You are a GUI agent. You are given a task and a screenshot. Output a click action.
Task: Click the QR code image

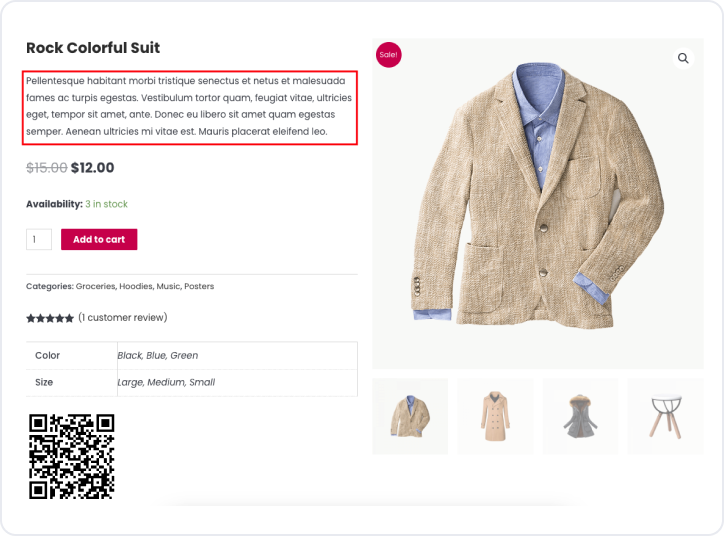71,456
